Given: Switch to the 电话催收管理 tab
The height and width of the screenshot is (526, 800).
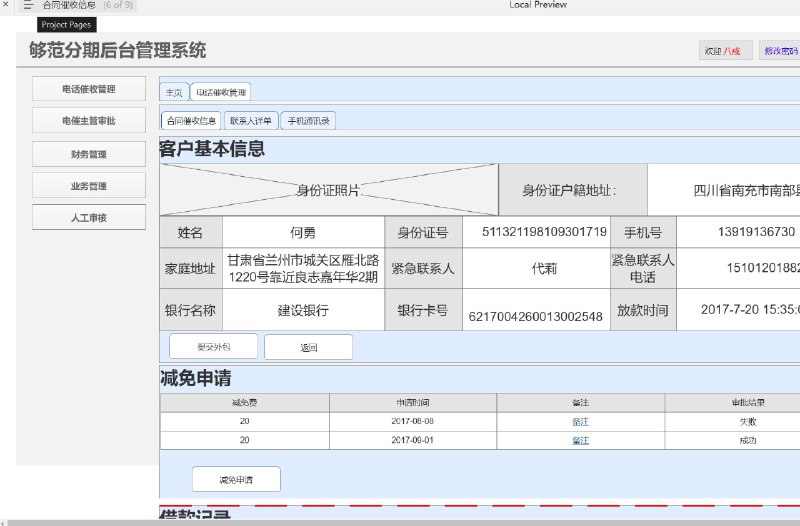Looking at the screenshot, I should point(221,92).
